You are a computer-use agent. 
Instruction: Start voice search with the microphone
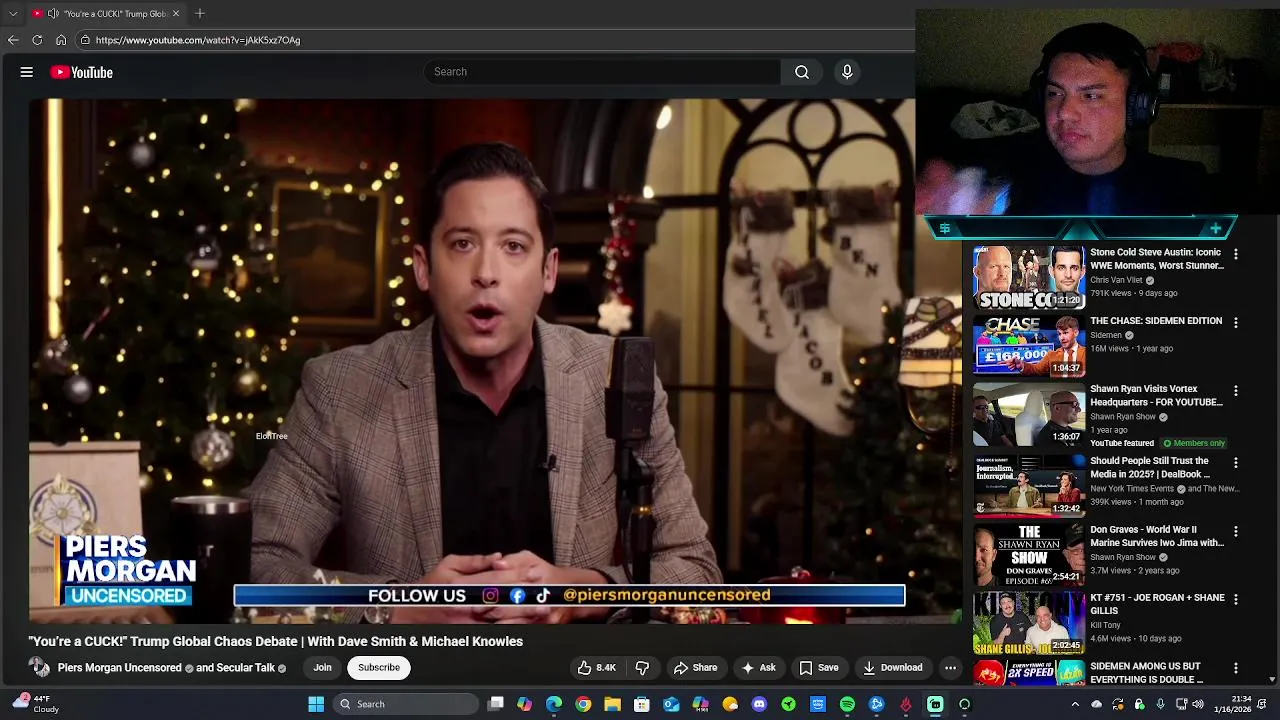pyautogui.click(x=847, y=72)
